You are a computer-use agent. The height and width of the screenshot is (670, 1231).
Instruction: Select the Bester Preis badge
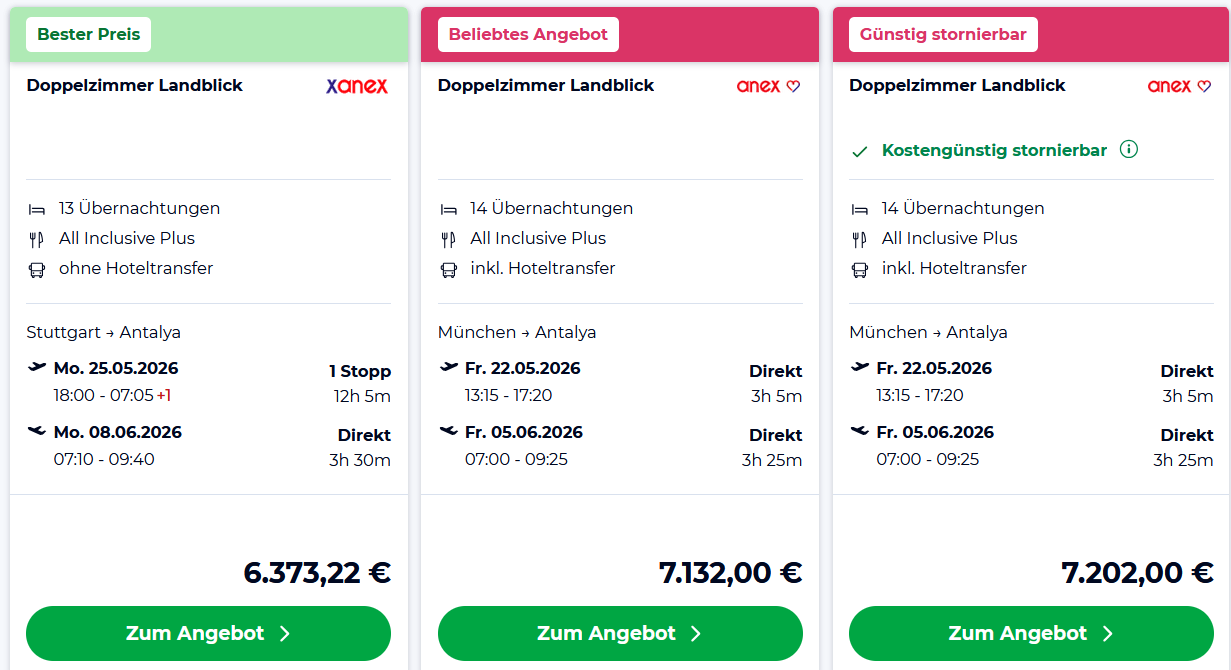click(x=89, y=35)
